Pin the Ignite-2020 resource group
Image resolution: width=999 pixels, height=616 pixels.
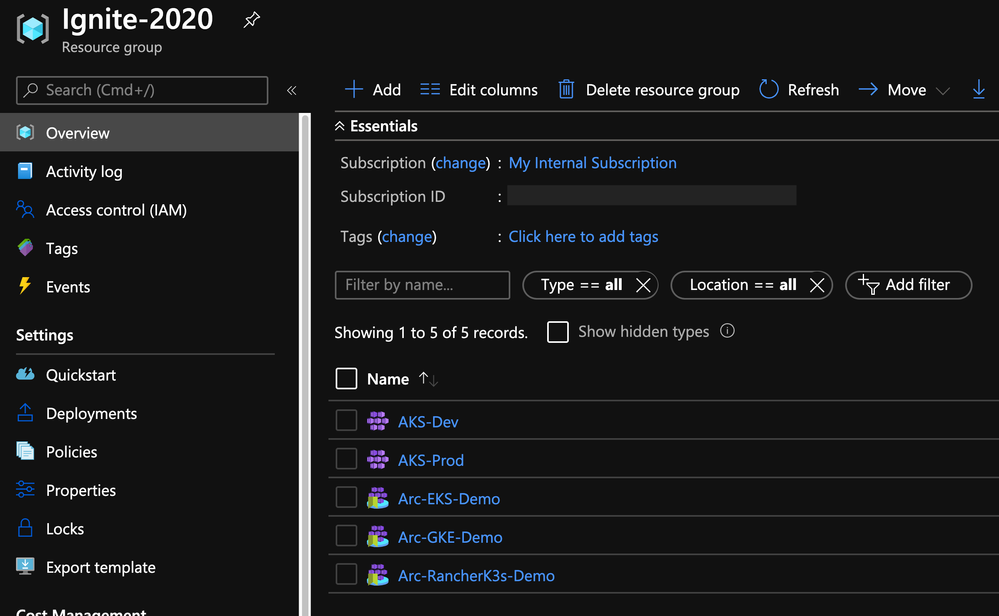click(x=252, y=20)
